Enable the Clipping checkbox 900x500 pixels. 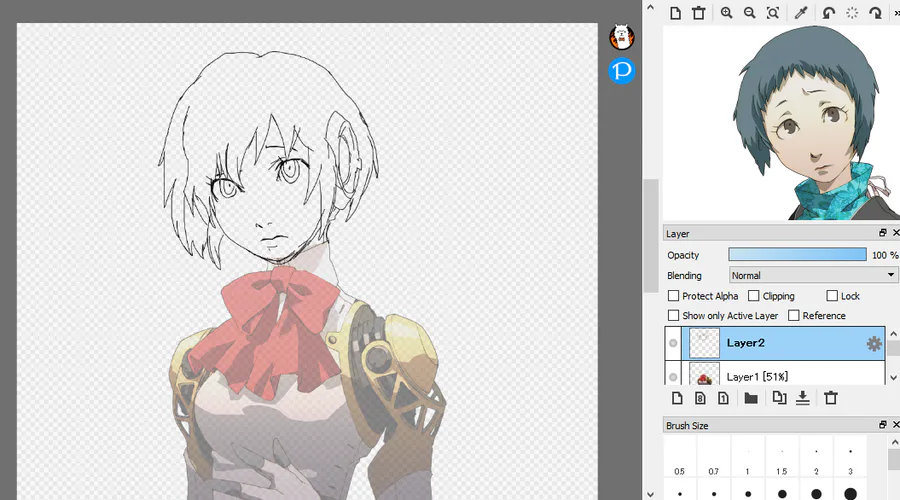point(754,296)
